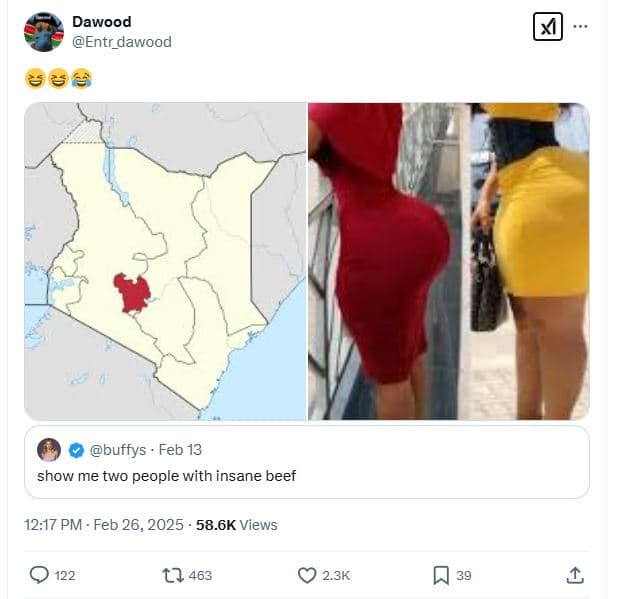
Task: Open the @buffys handle
Action: [118, 450]
